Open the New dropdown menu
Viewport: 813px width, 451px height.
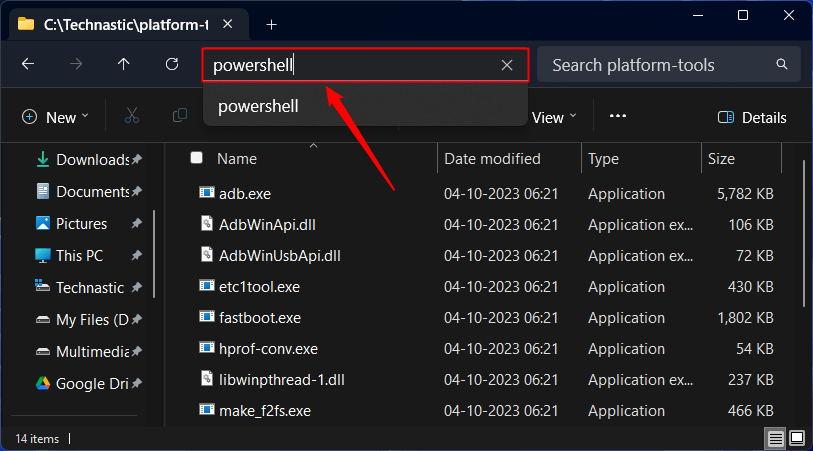(55, 117)
